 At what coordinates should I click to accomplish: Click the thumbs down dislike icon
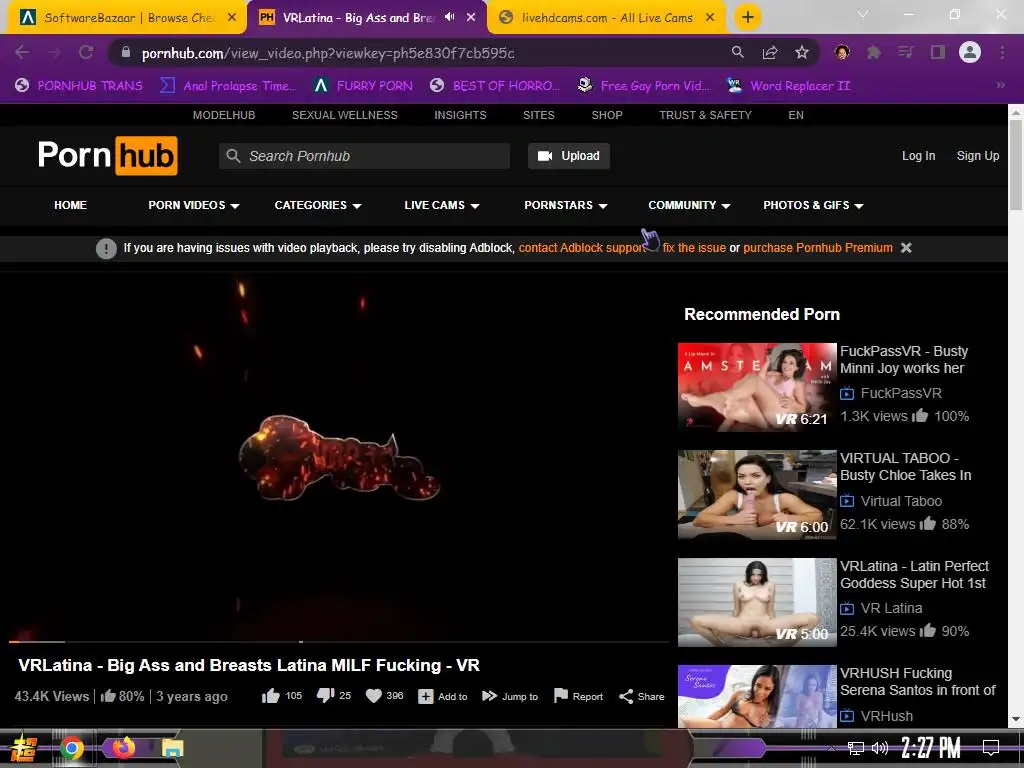click(x=325, y=696)
